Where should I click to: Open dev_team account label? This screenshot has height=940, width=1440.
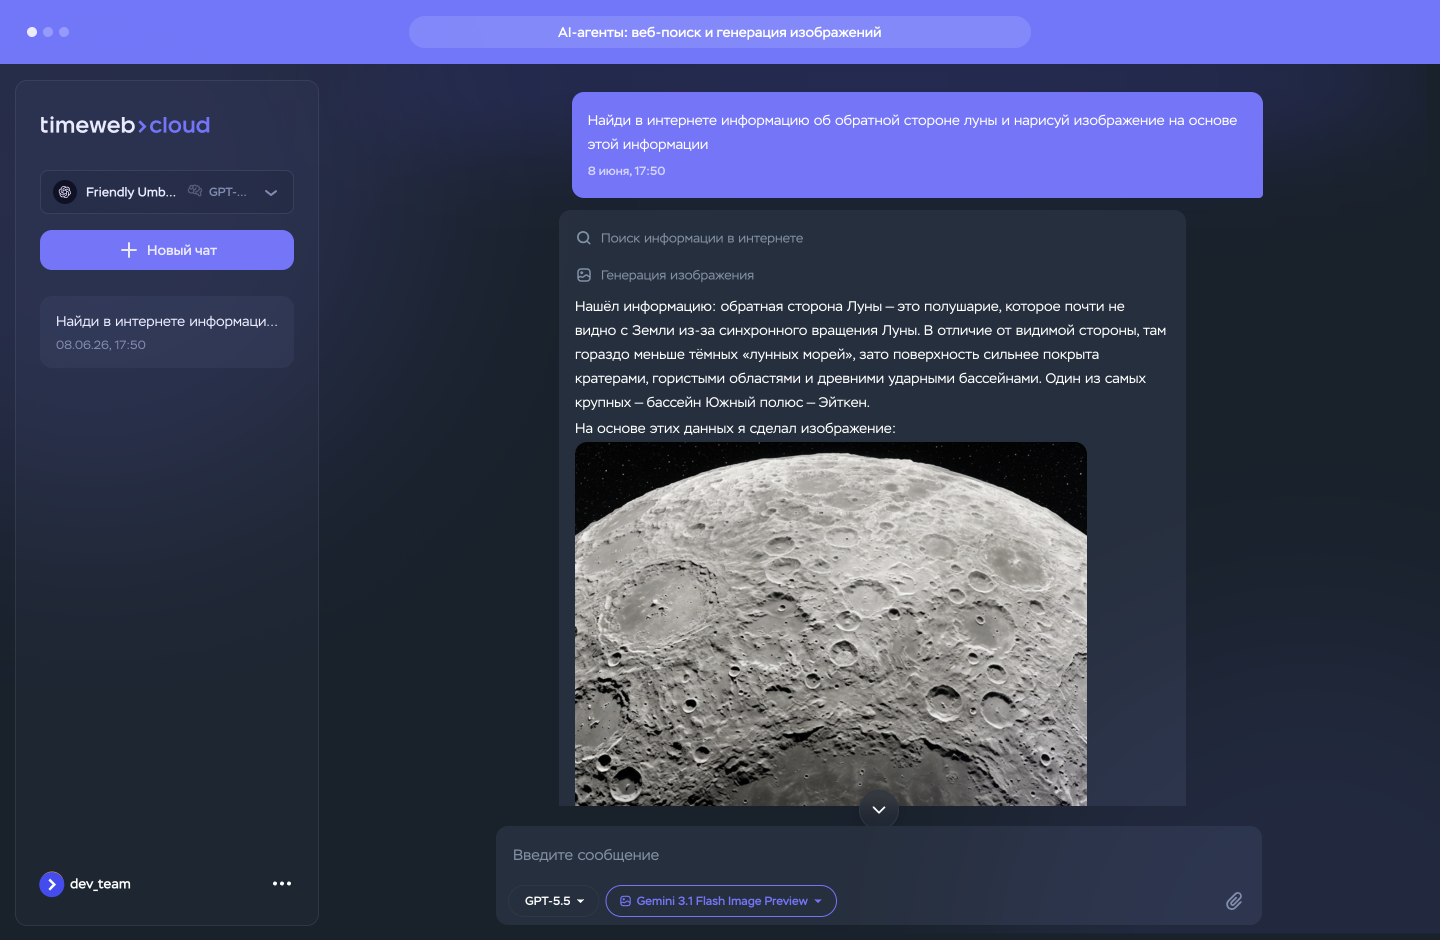(100, 884)
